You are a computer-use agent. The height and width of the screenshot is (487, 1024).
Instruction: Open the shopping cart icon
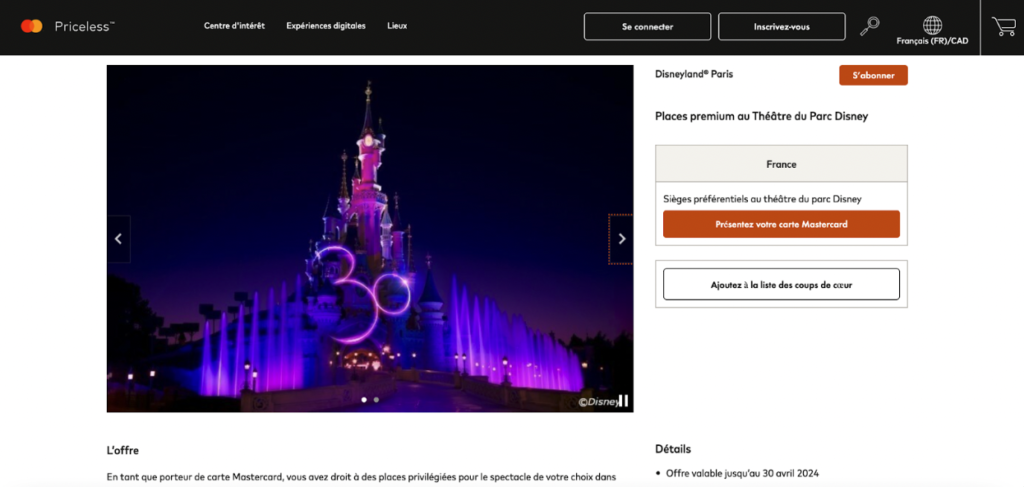point(1003,26)
